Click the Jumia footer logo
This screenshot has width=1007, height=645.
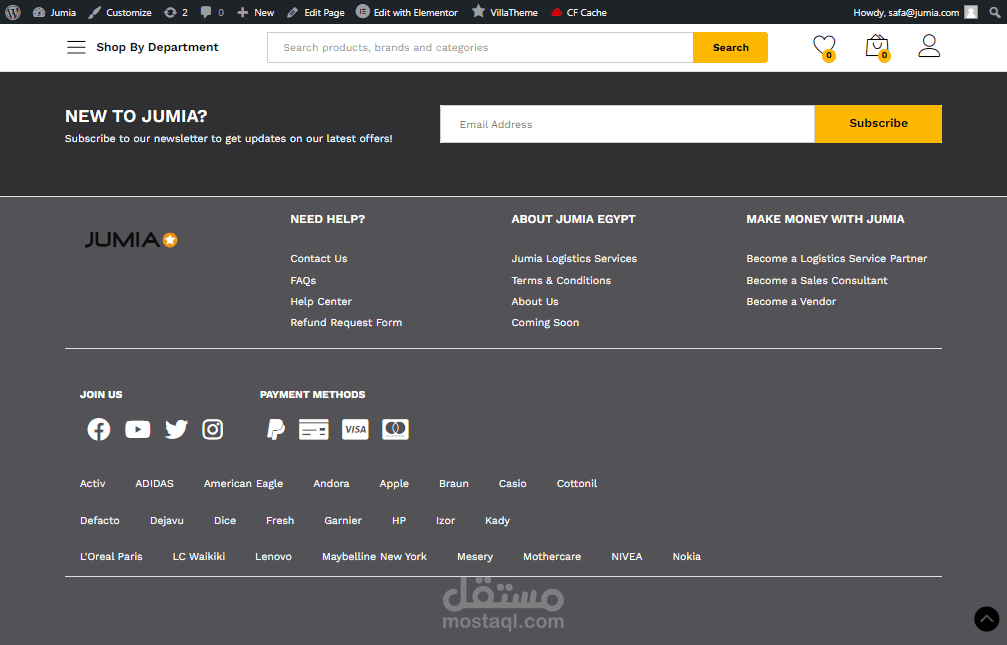tap(131, 240)
